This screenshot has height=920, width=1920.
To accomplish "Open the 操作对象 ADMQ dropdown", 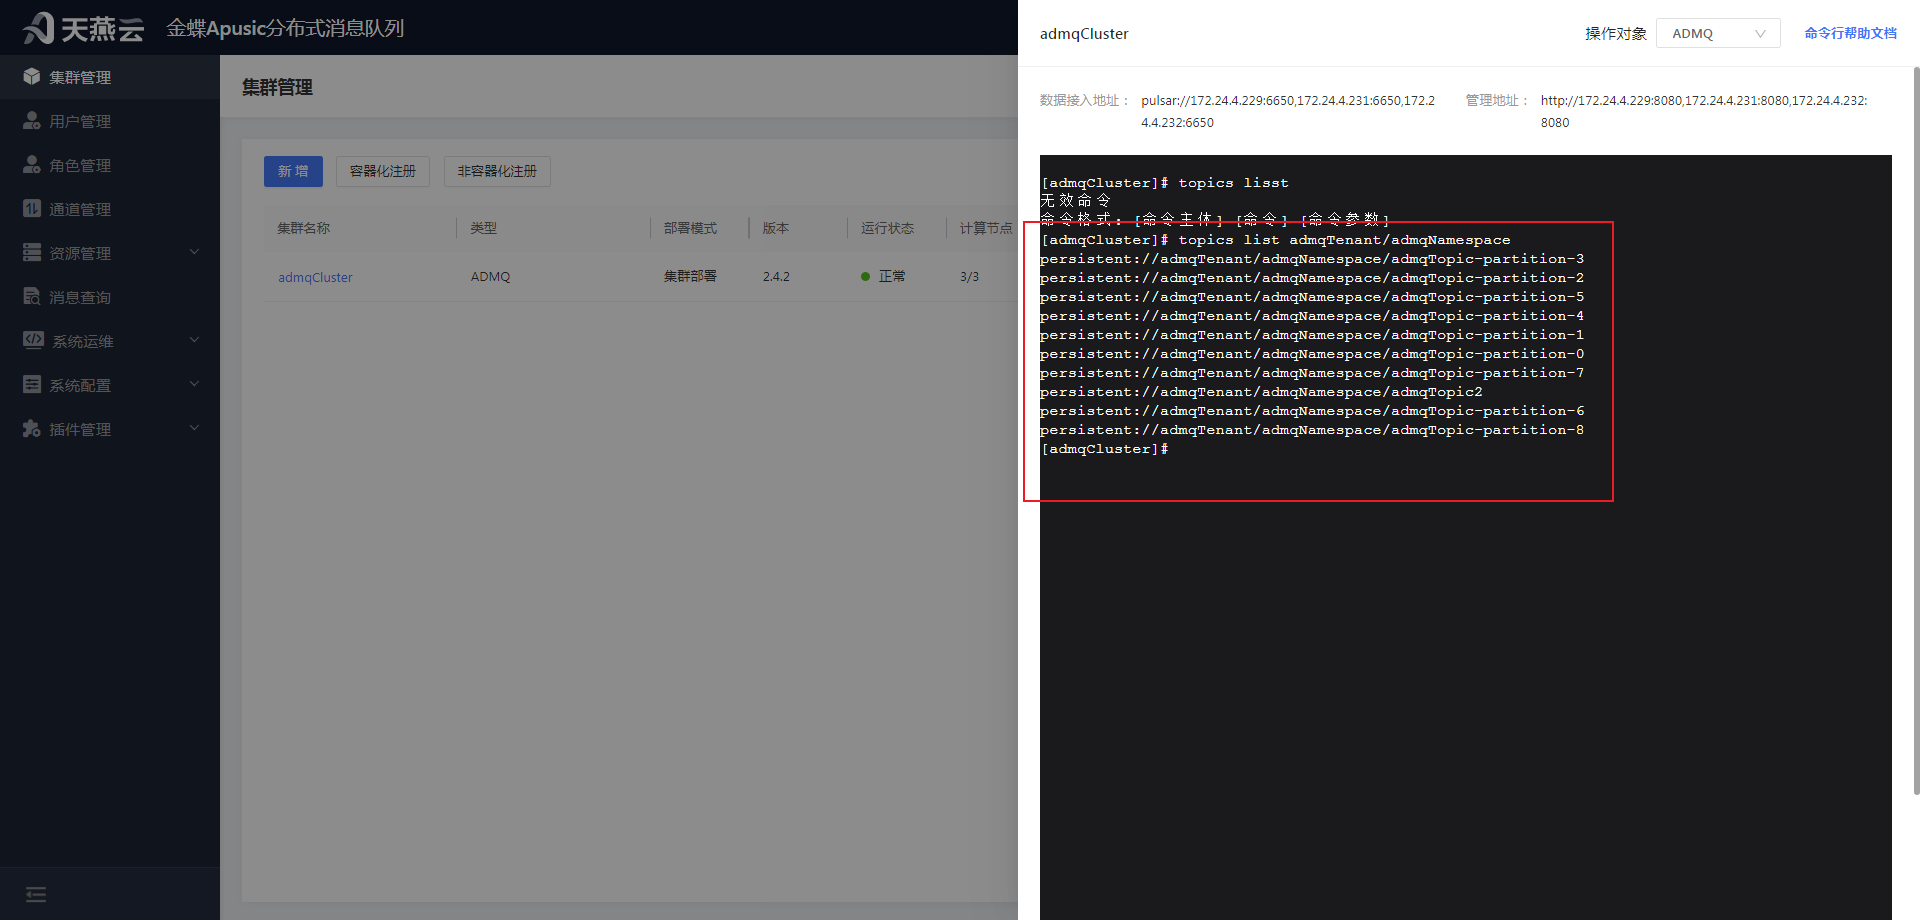I will (1718, 33).
